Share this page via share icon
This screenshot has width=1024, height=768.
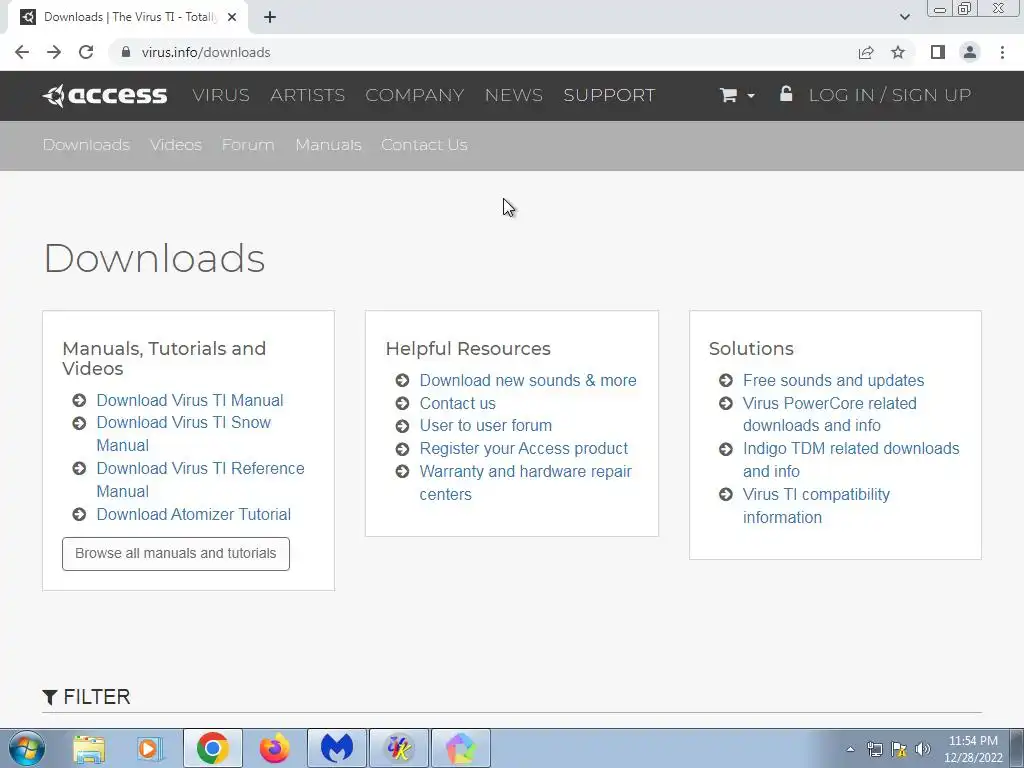866,52
